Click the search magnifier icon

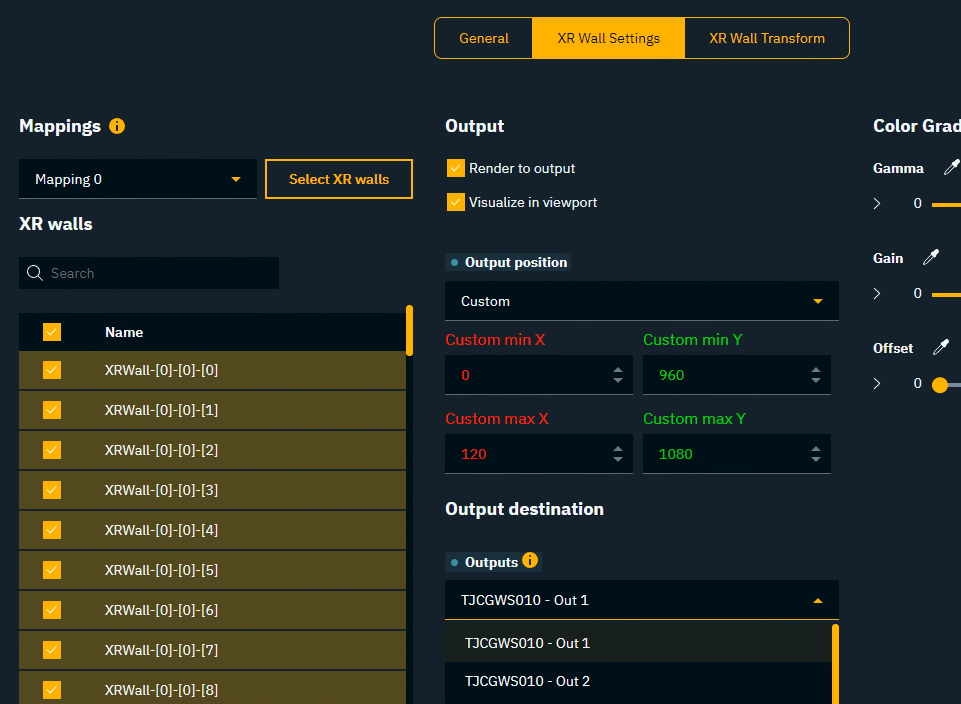(x=35, y=273)
